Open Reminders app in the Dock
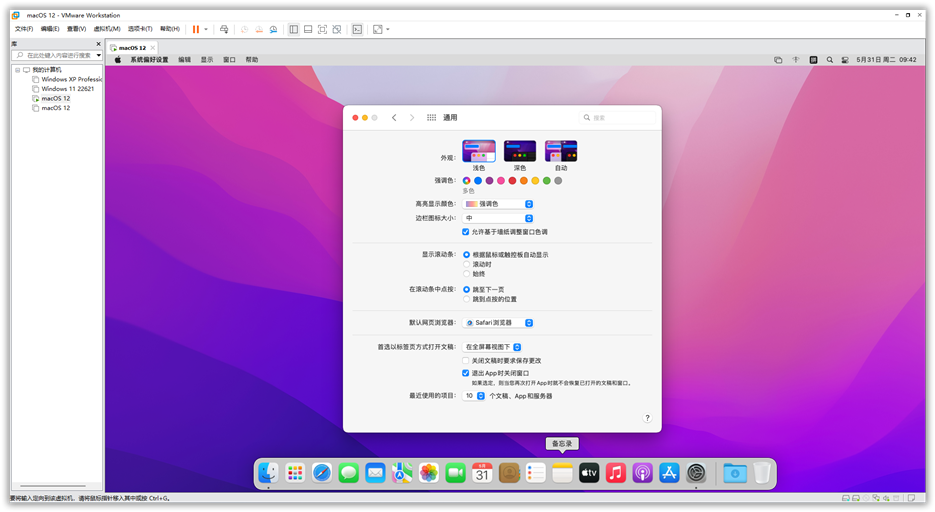 tap(535, 473)
